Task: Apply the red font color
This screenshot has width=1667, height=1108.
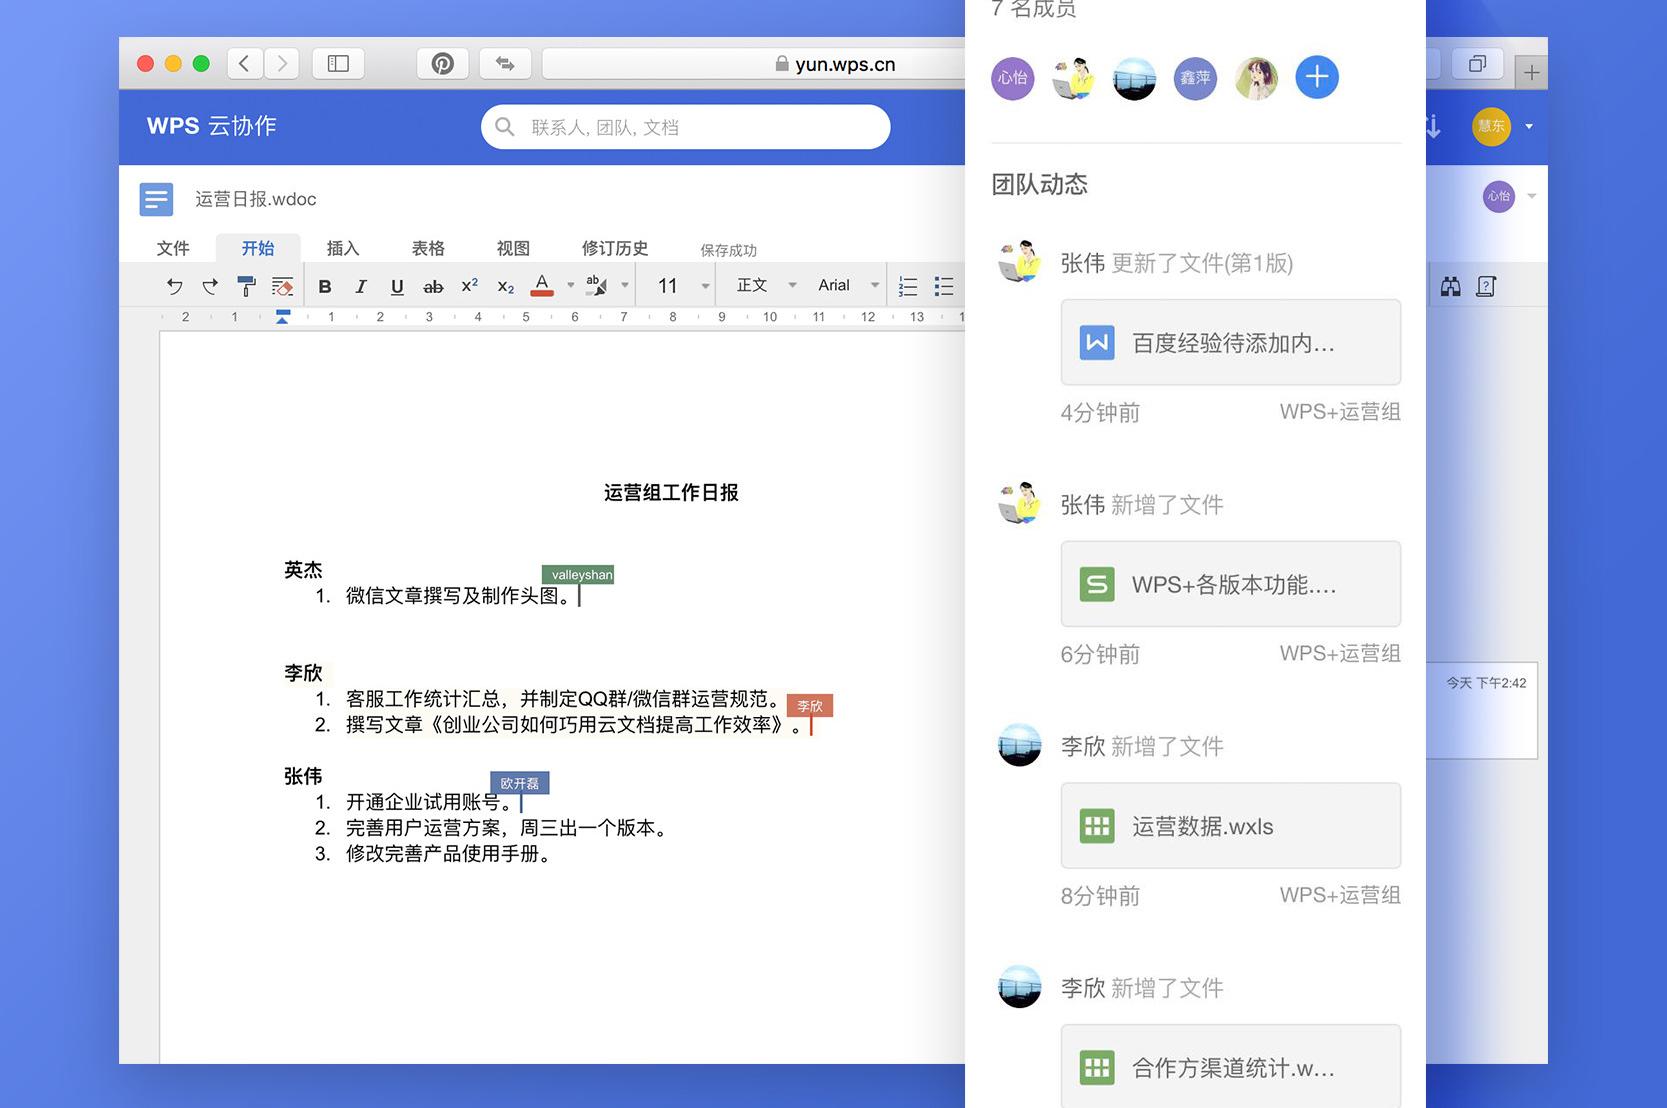Action: (x=542, y=285)
